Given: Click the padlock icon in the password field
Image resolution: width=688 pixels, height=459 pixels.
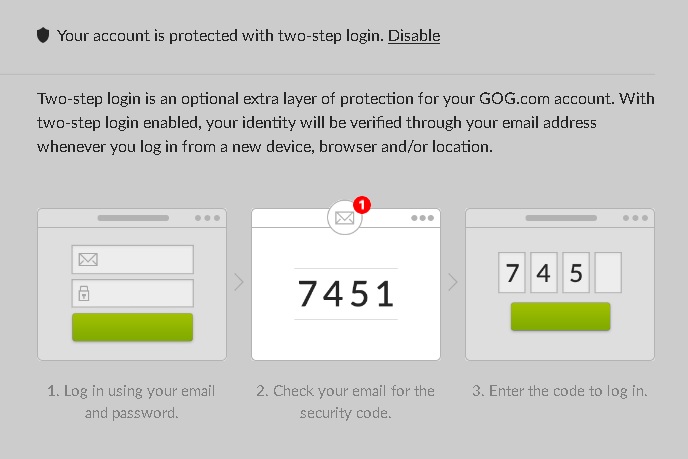Looking at the screenshot, I should point(86,293).
